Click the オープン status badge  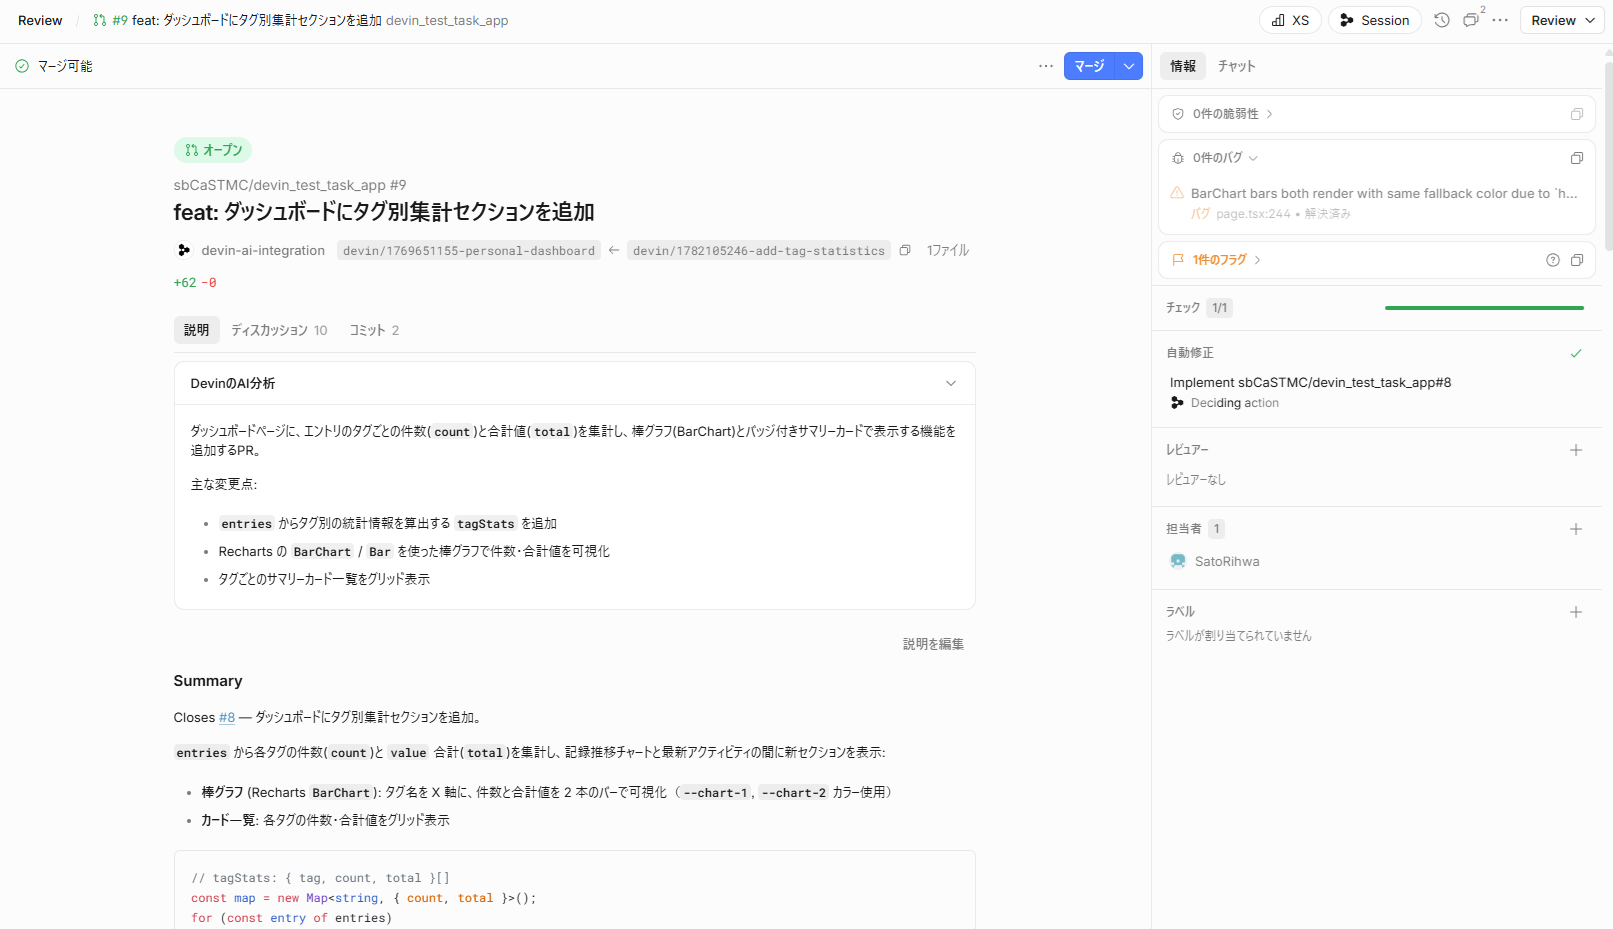pyautogui.click(x=213, y=150)
